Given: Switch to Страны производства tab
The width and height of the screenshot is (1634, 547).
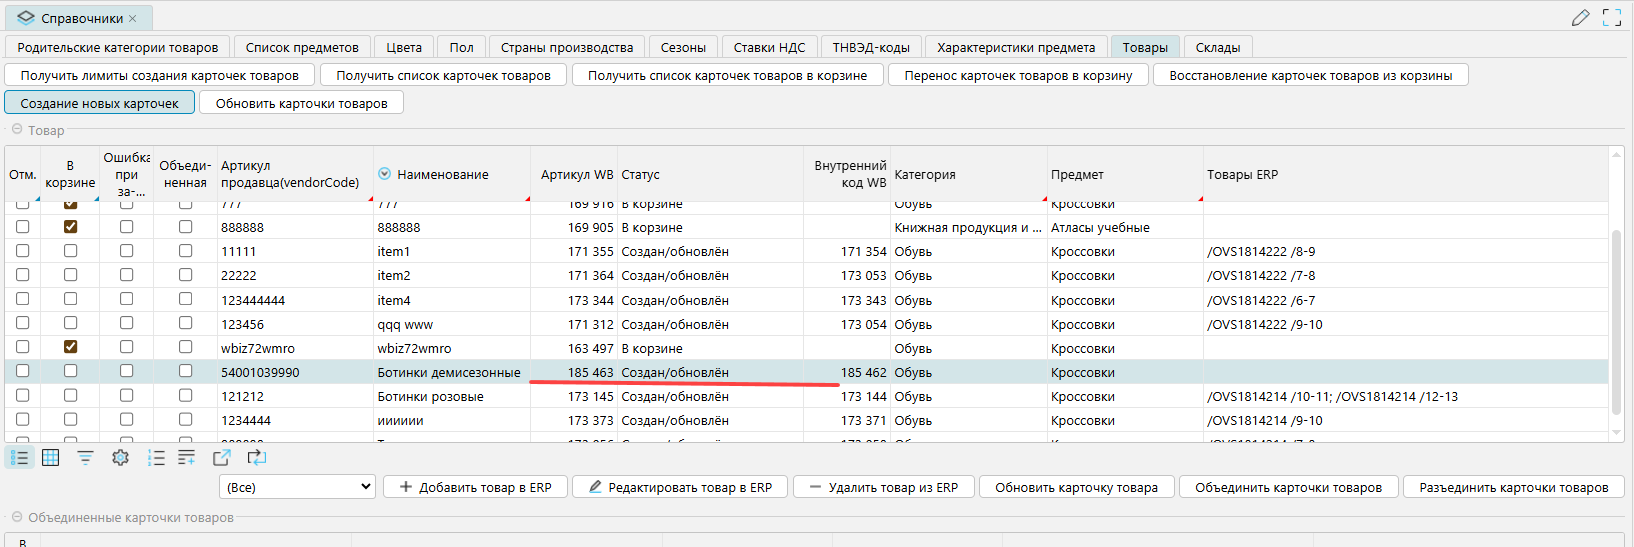Looking at the screenshot, I should pos(567,47).
